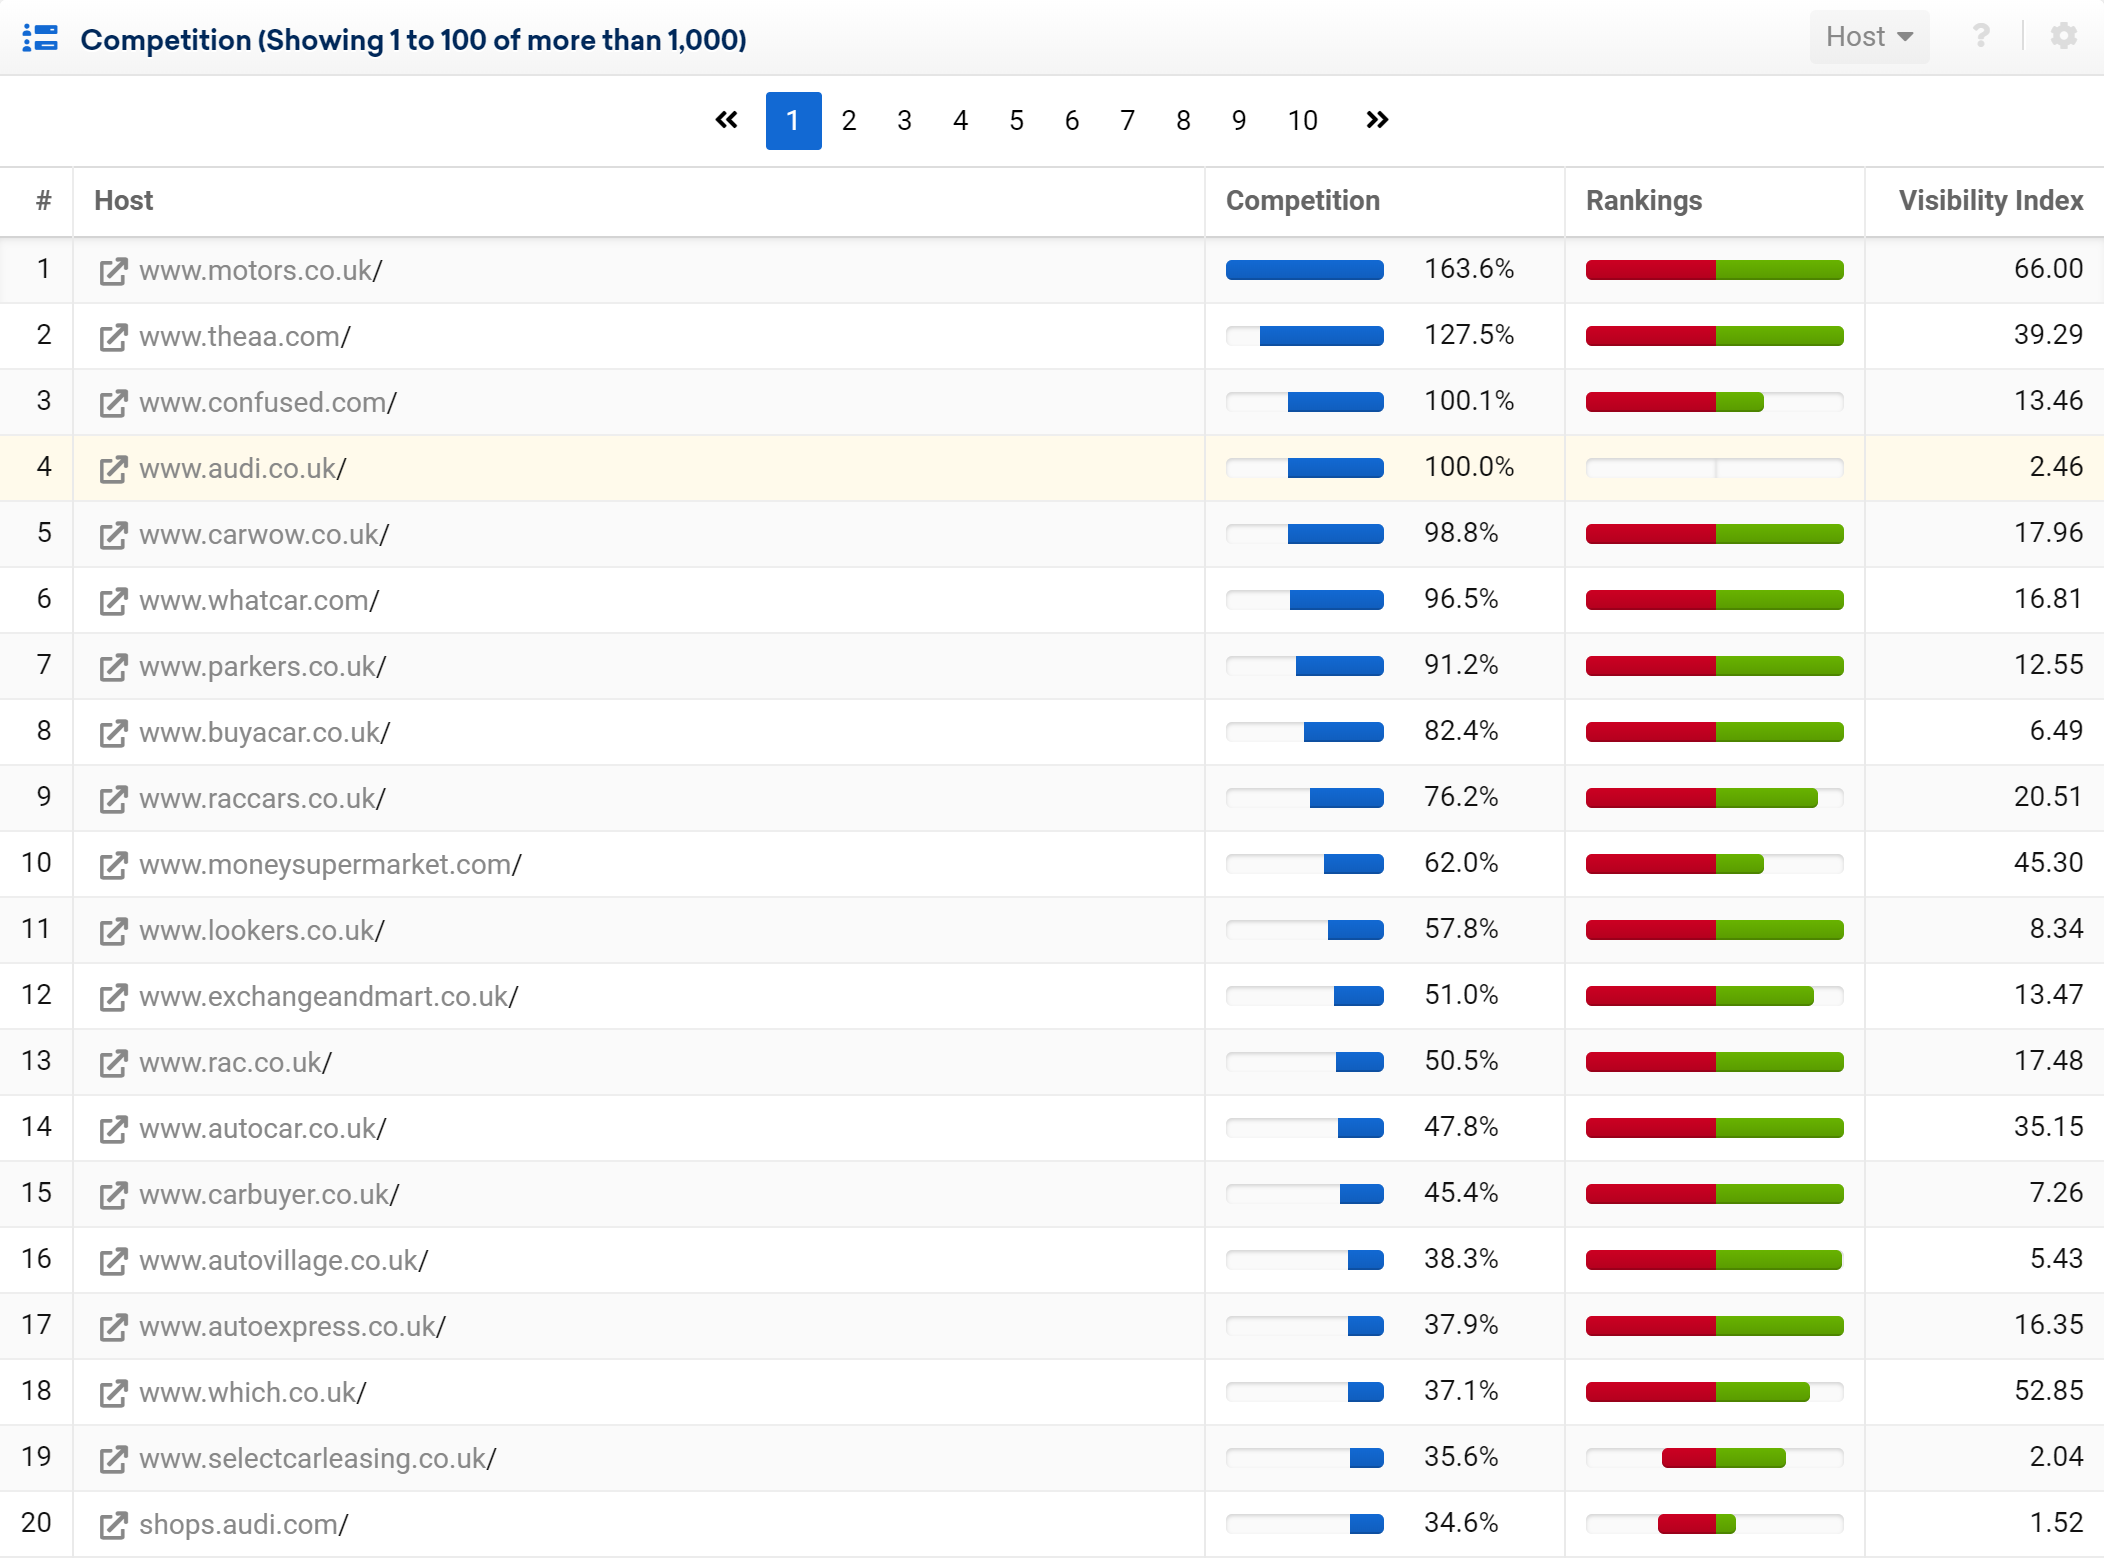
Task: Open external link icon for www.whatcar.com
Action: (x=114, y=601)
